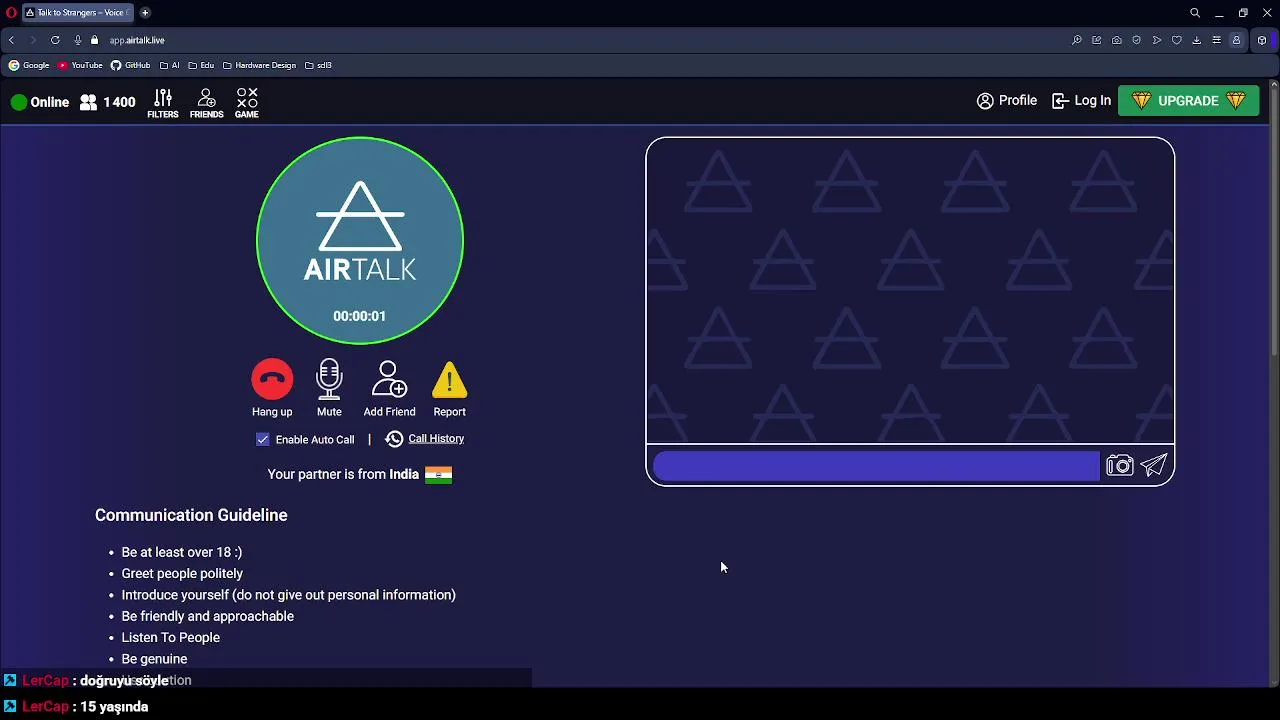Open the YouTube bookmark
1280x720 pixels.
click(80, 65)
